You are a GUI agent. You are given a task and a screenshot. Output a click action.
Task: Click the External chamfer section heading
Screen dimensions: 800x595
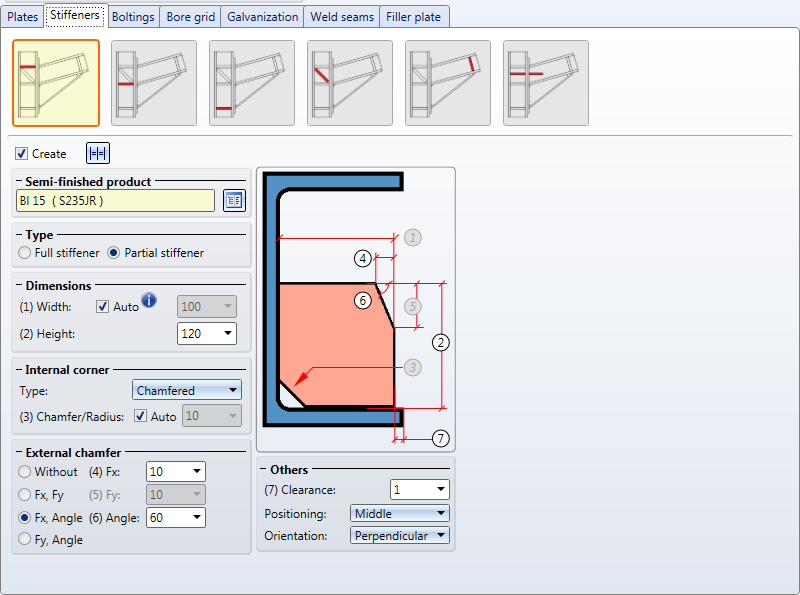[73, 453]
